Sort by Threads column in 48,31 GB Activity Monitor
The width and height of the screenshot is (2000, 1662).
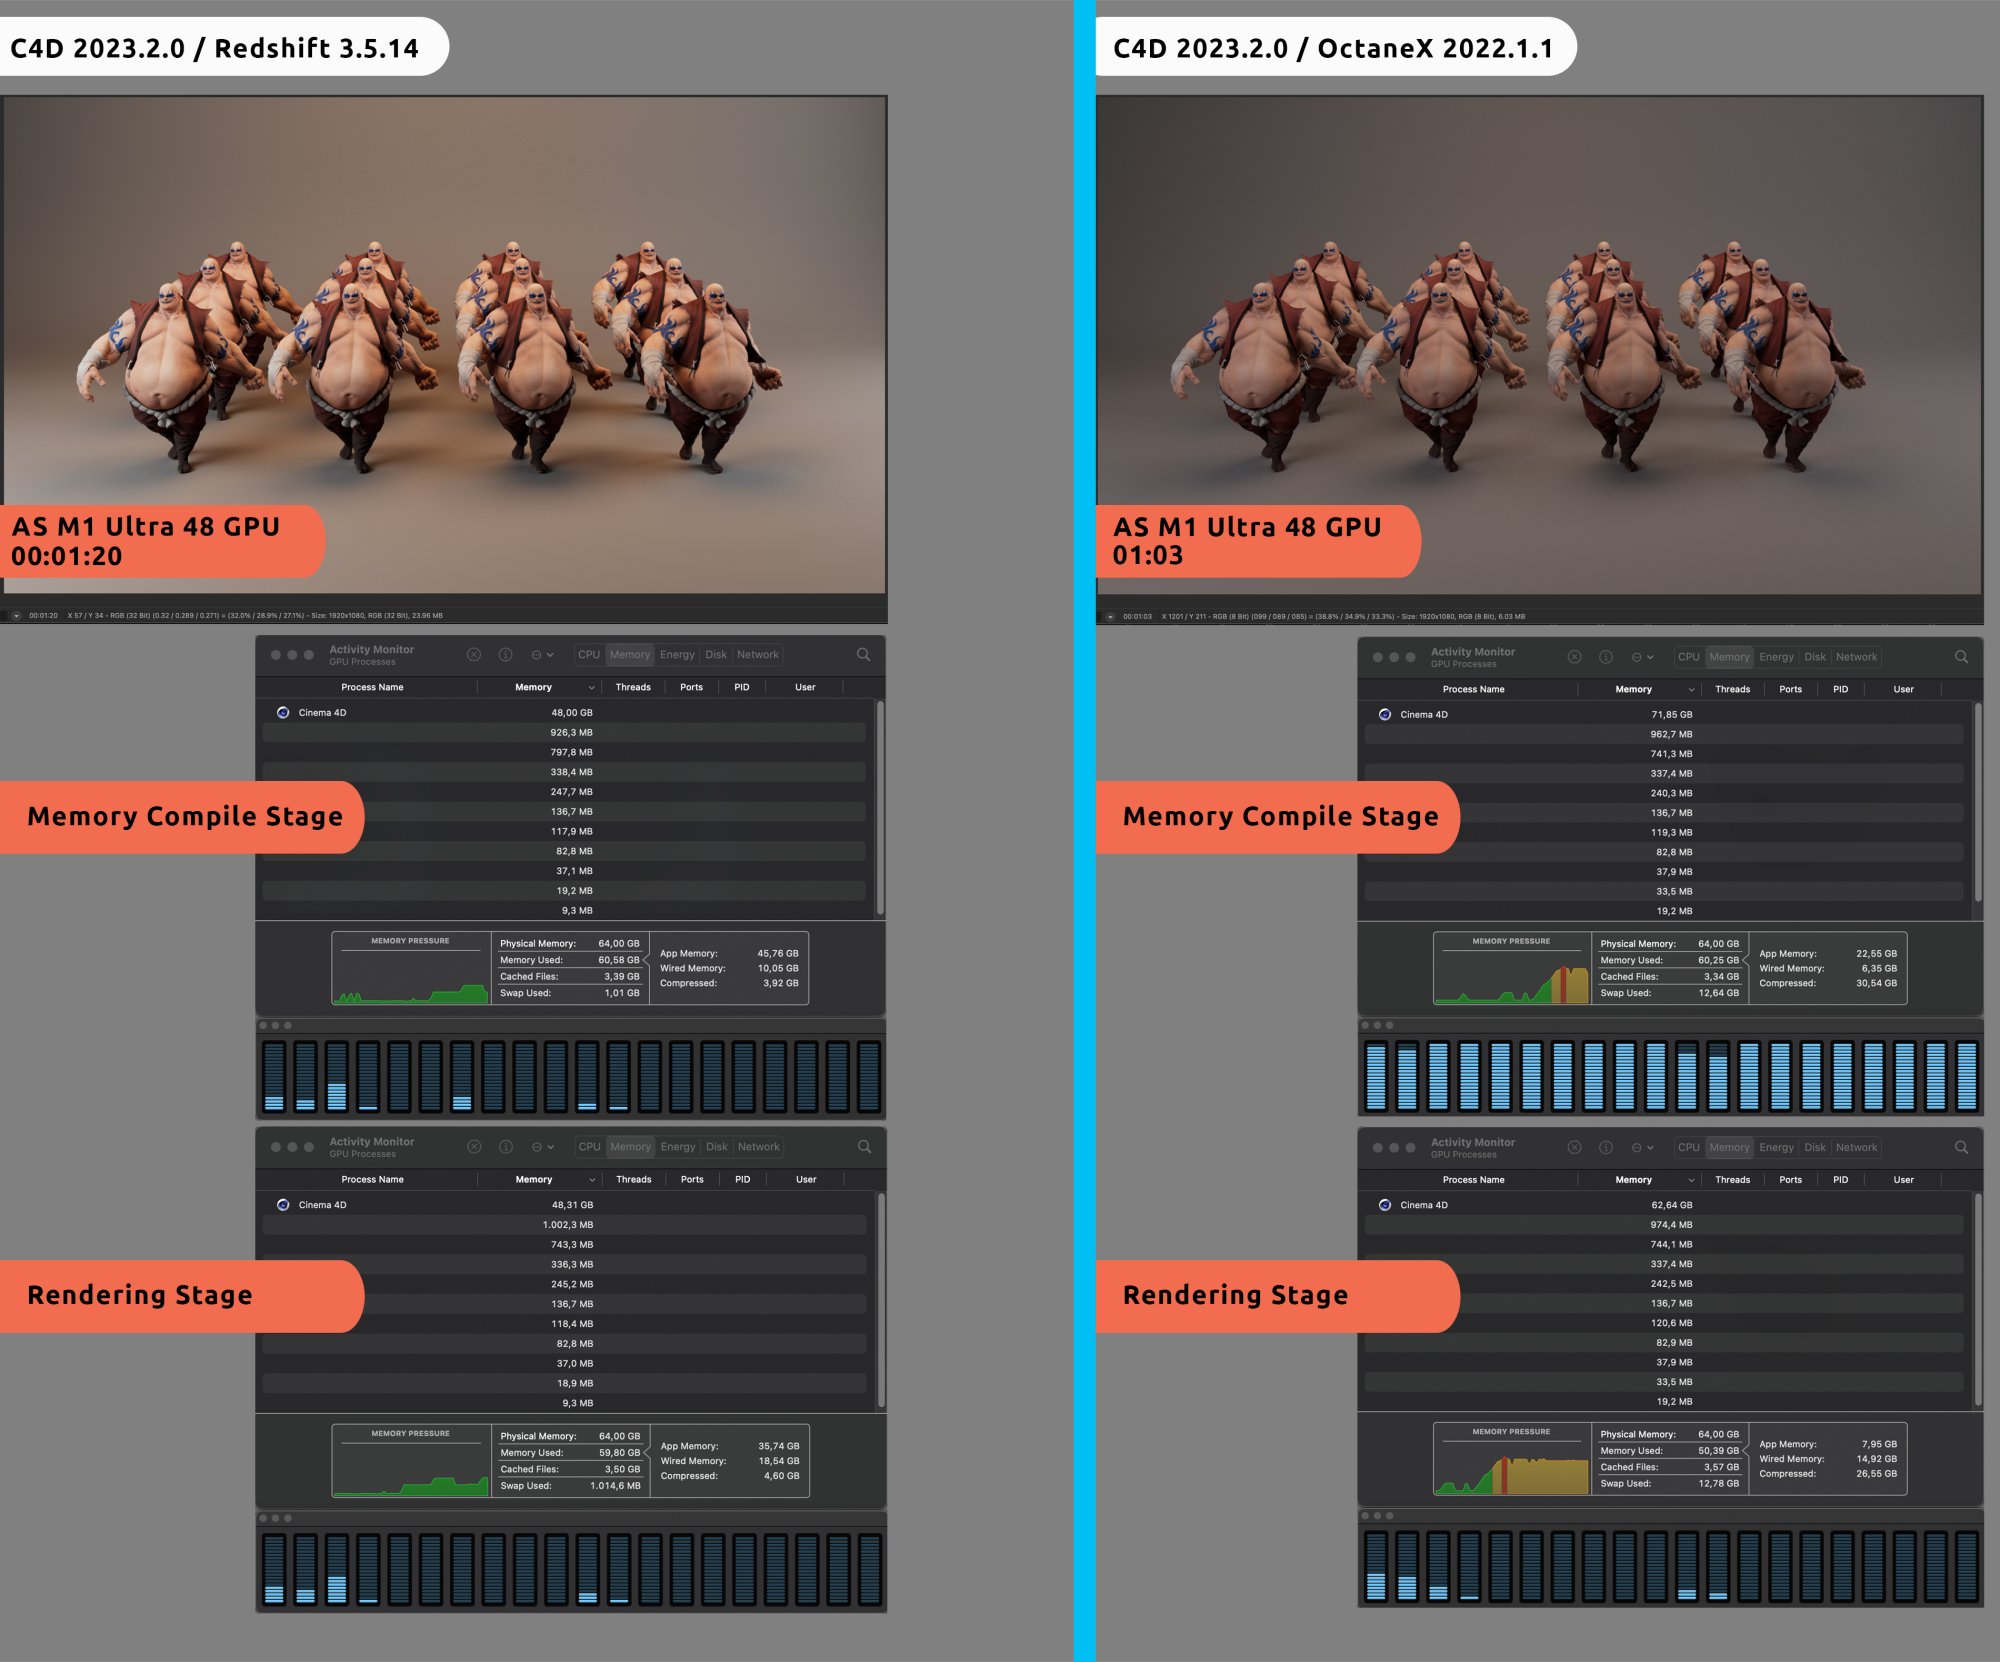point(633,1180)
